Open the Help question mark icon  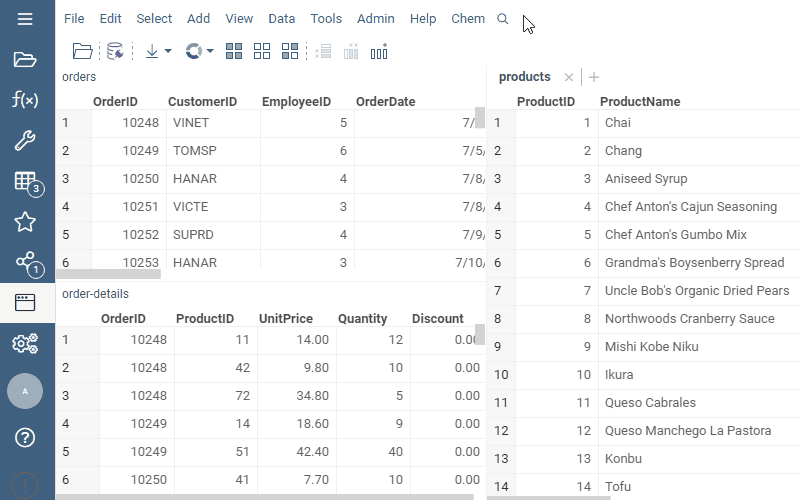(25, 437)
